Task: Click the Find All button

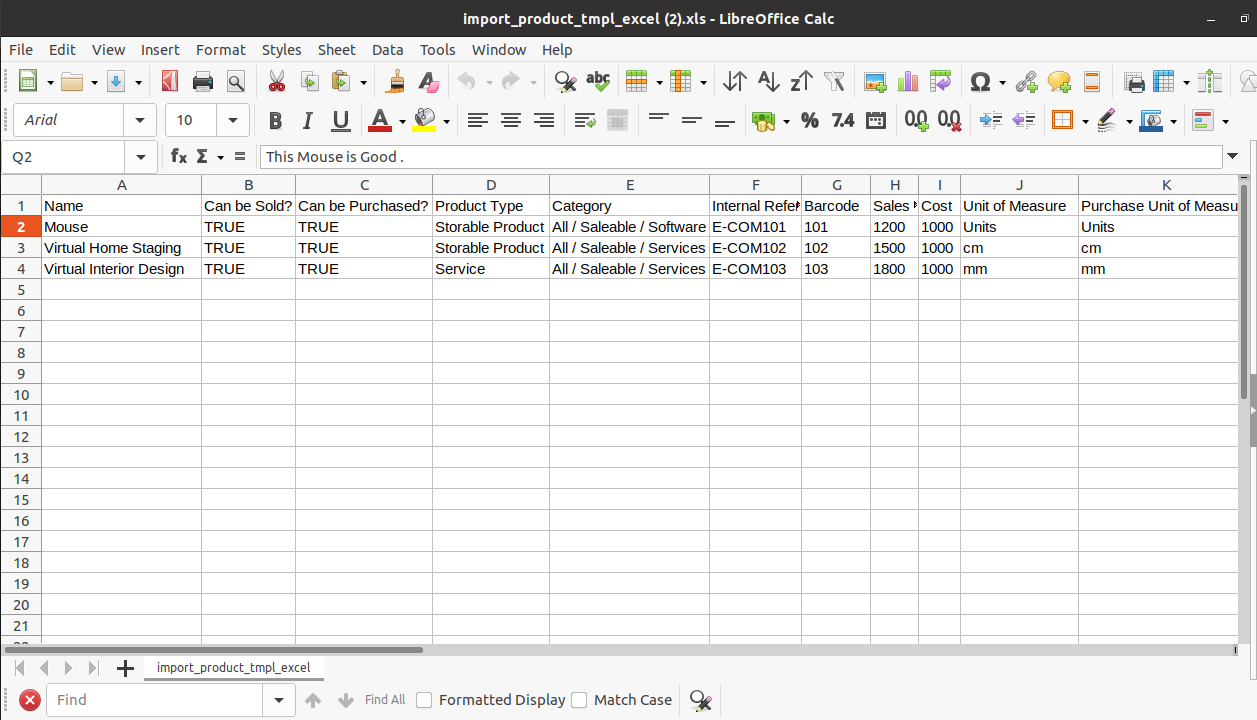Action: 385,700
